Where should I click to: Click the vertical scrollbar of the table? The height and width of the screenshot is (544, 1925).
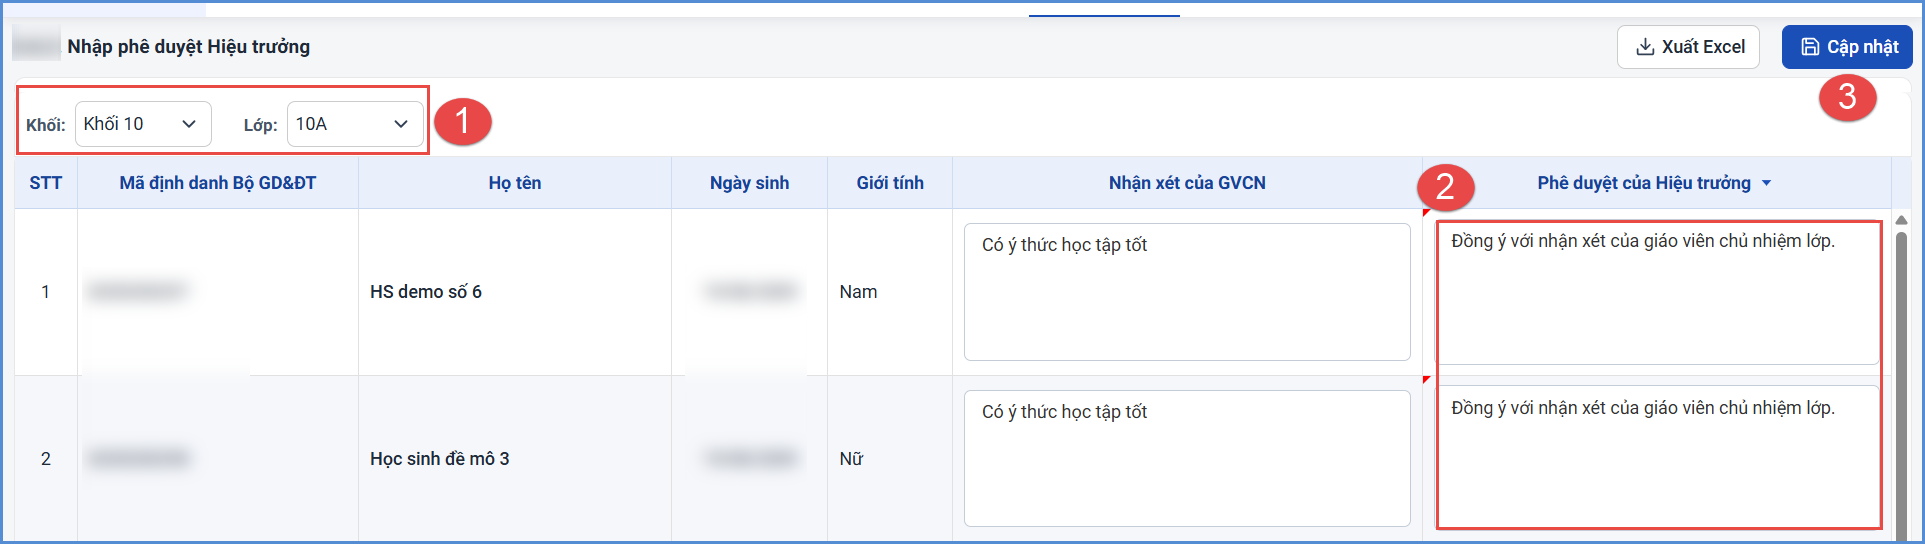pyautogui.click(x=1901, y=385)
